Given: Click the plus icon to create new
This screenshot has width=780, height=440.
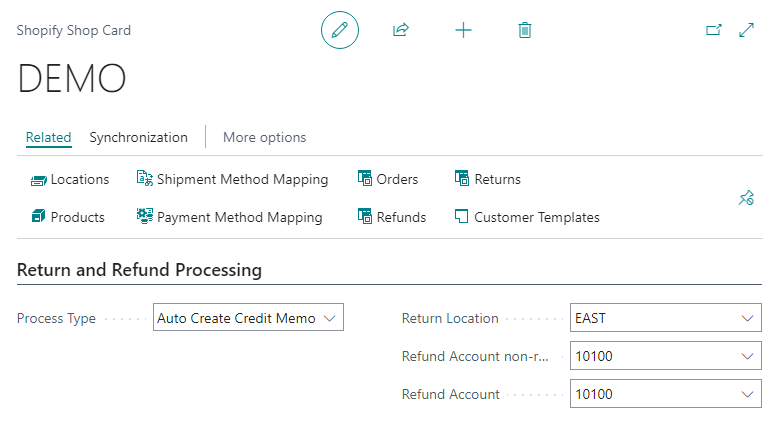Looking at the screenshot, I should tap(463, 30).
